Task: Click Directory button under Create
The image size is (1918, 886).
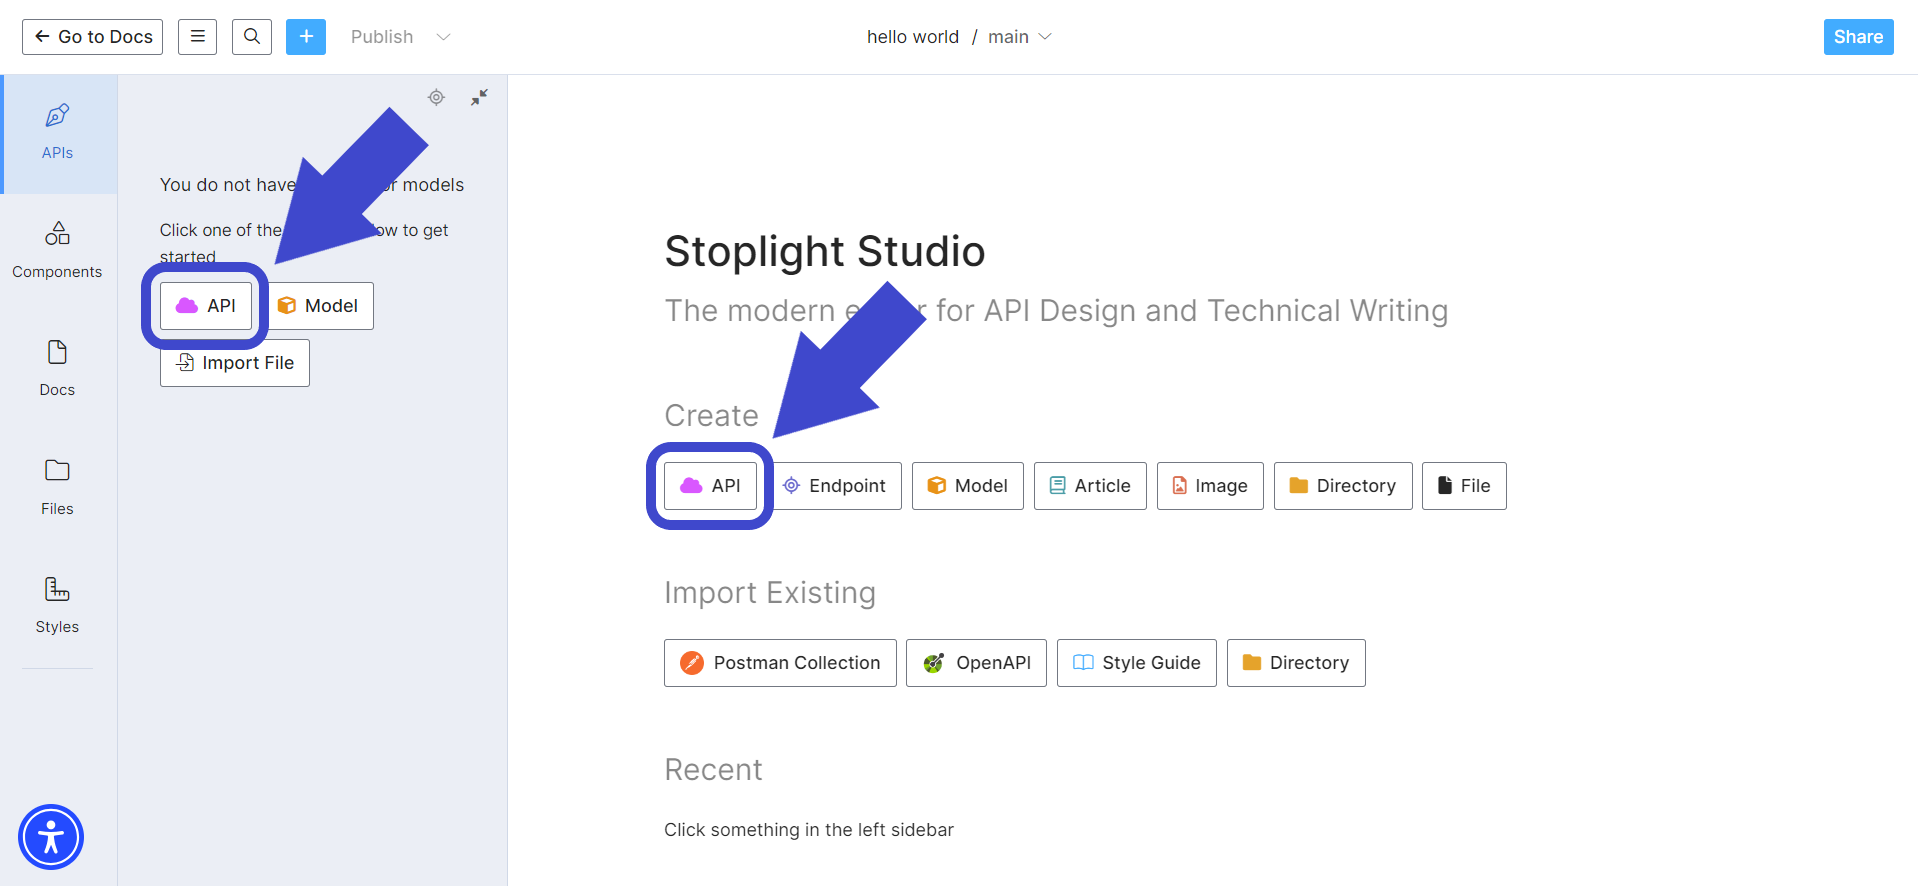Action: 1343,486
